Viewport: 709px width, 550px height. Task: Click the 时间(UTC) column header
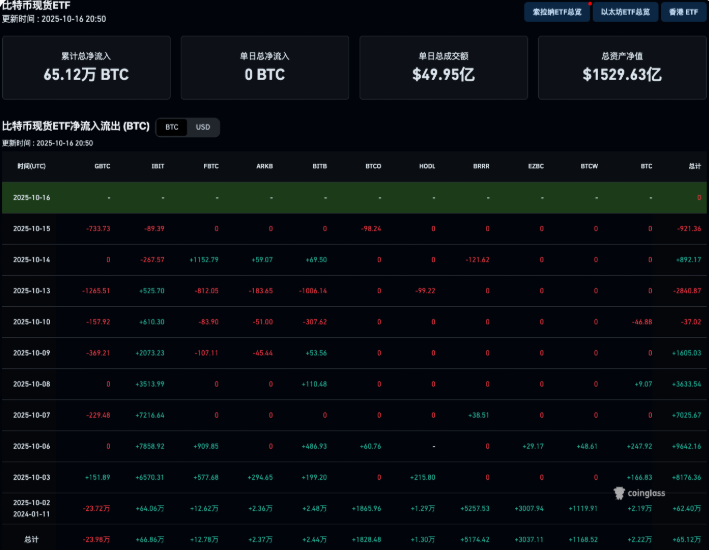coord(32,166)
